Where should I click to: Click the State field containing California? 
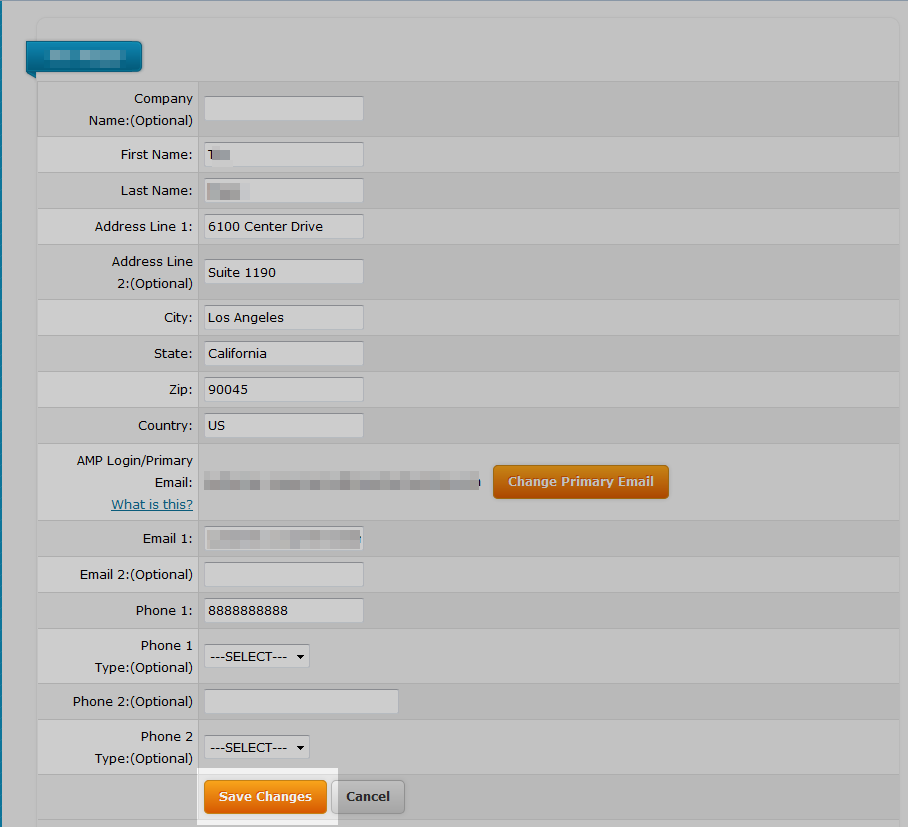tap(283, 354)
